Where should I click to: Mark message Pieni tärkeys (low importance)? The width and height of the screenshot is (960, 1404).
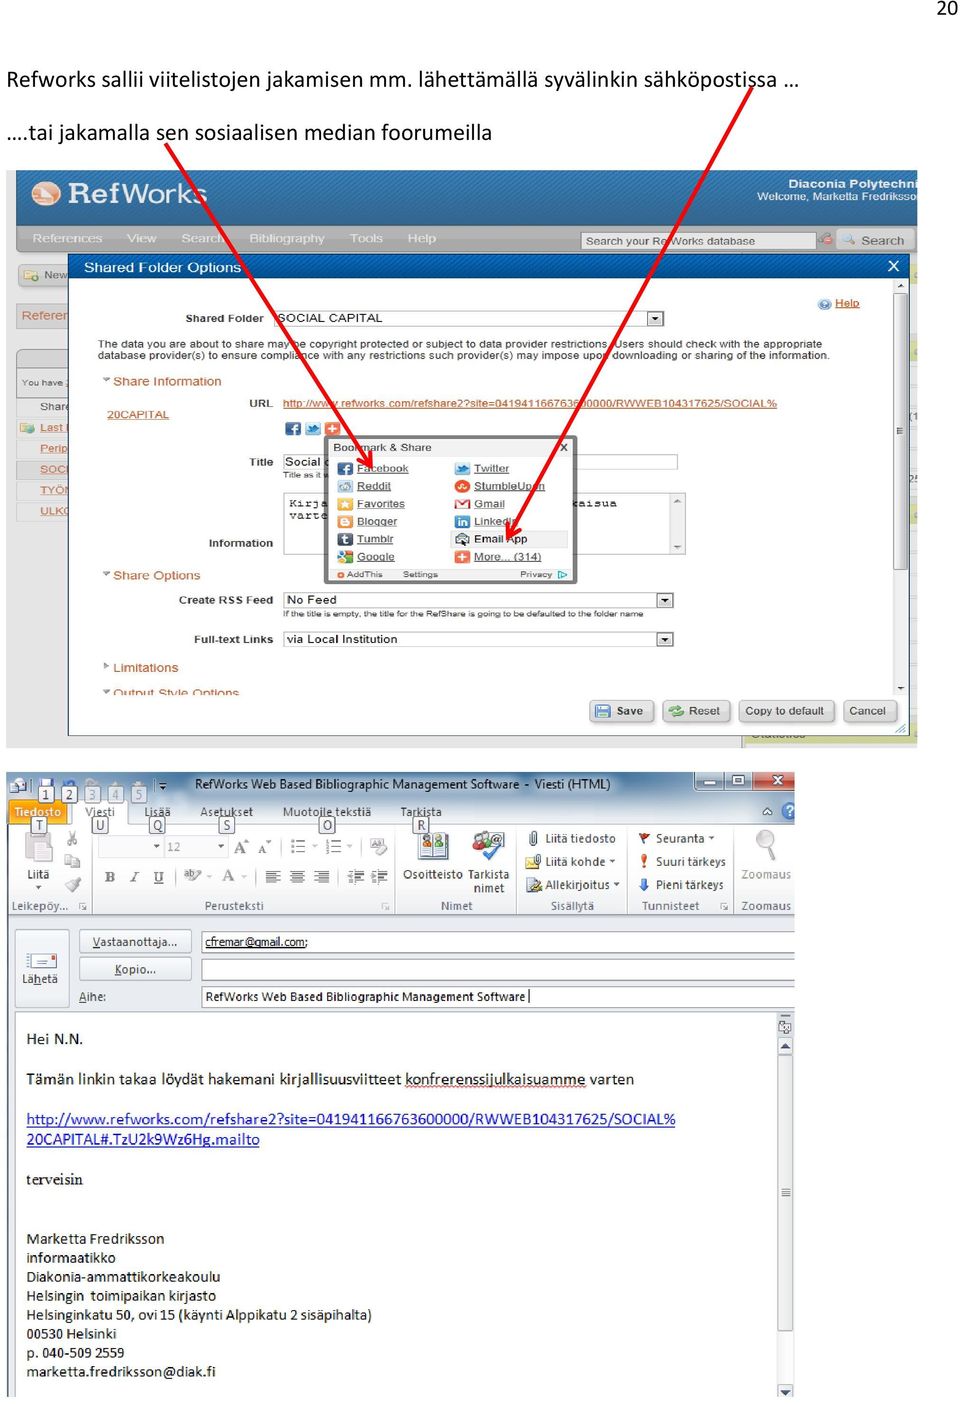tap(681, 885)
